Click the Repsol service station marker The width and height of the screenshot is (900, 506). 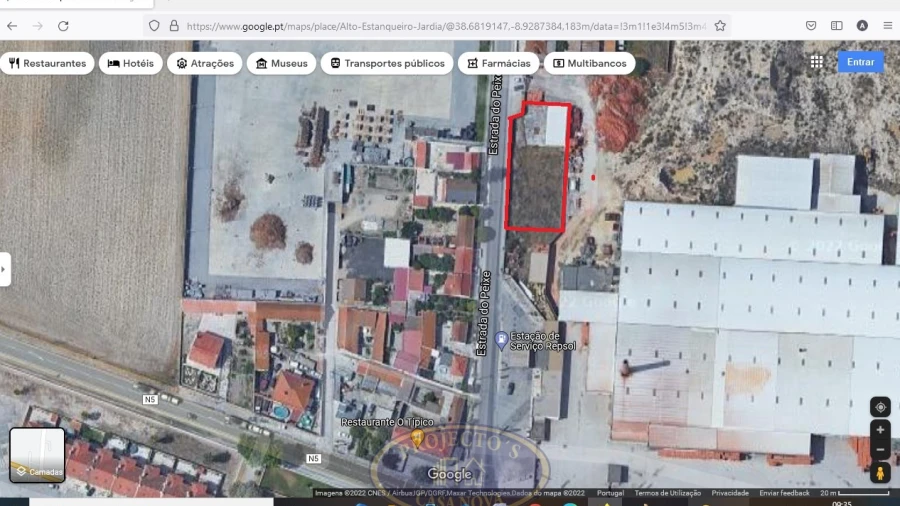500,340
